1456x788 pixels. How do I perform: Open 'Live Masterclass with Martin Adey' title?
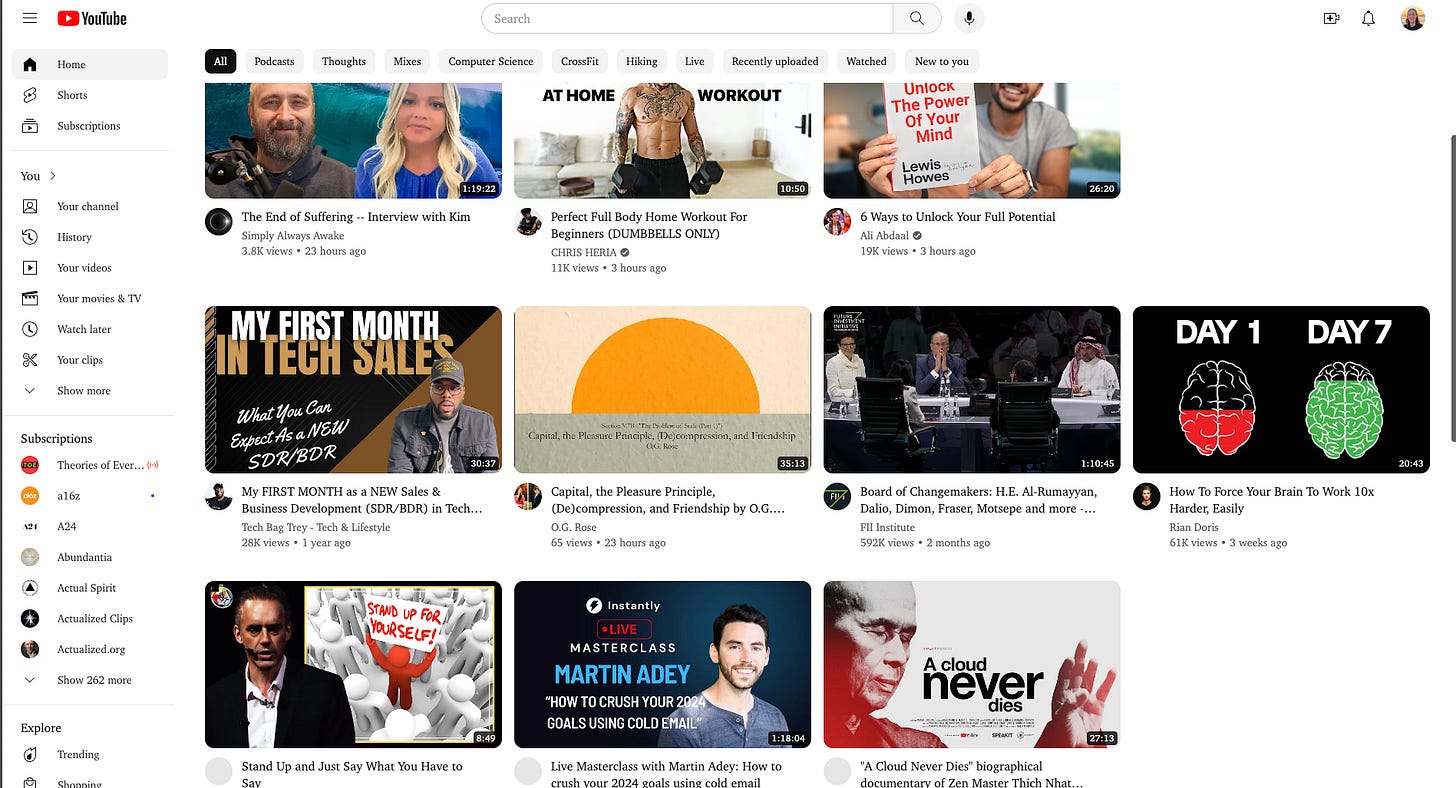tap(666, 774)
